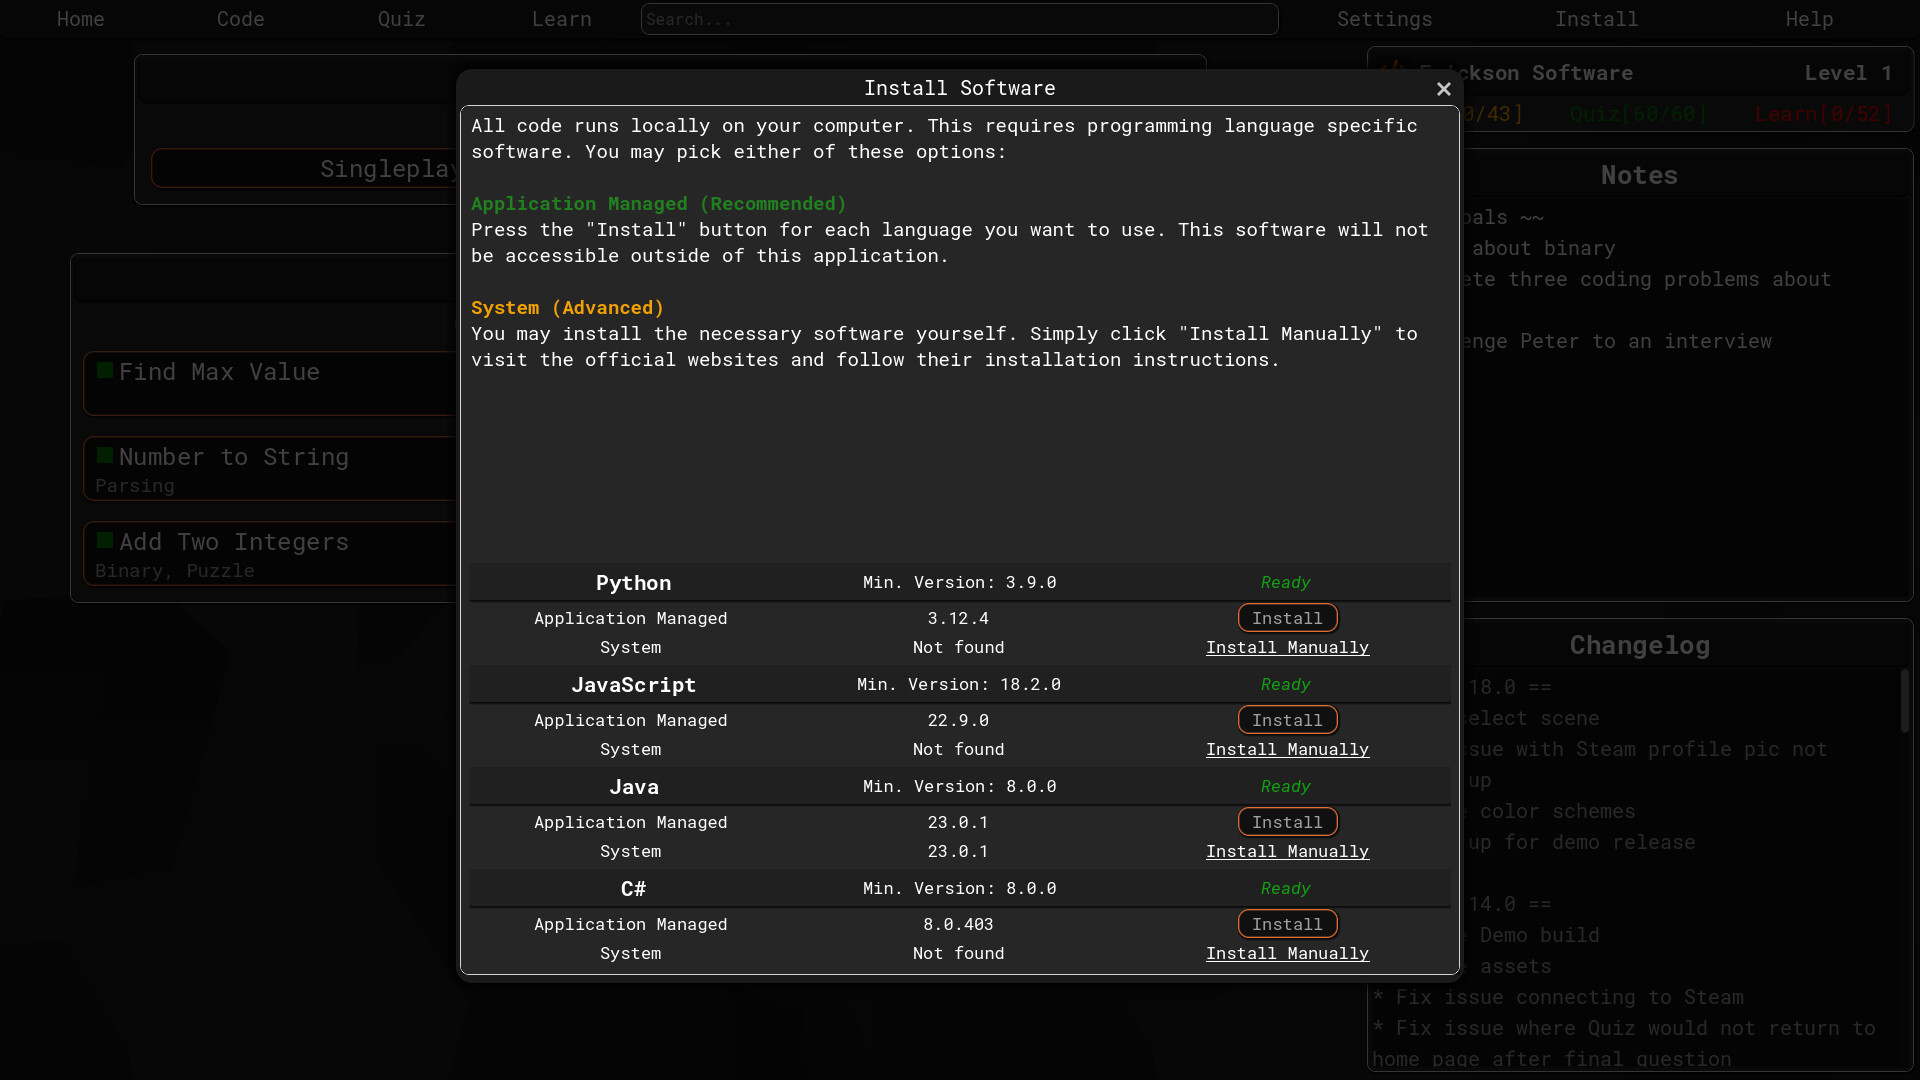Click green square icon beside Number to String
The height and width of the screenshot is (1080, 1920).
point(105,455)
